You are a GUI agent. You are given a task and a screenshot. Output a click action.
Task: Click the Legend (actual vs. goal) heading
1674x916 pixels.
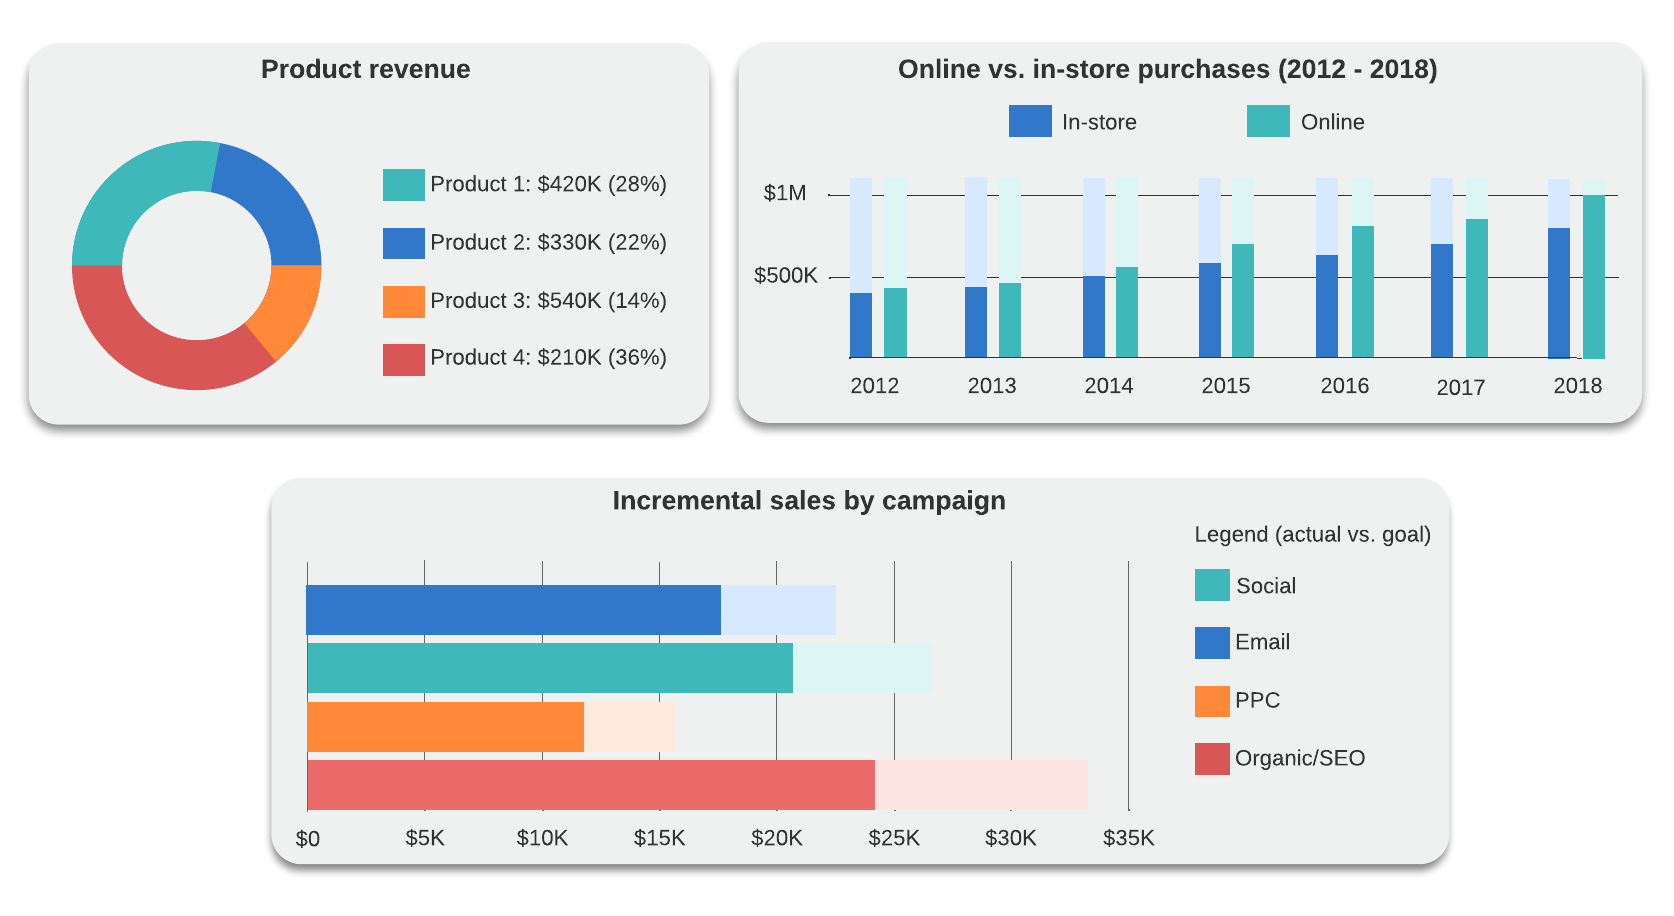click(1313, 534)
